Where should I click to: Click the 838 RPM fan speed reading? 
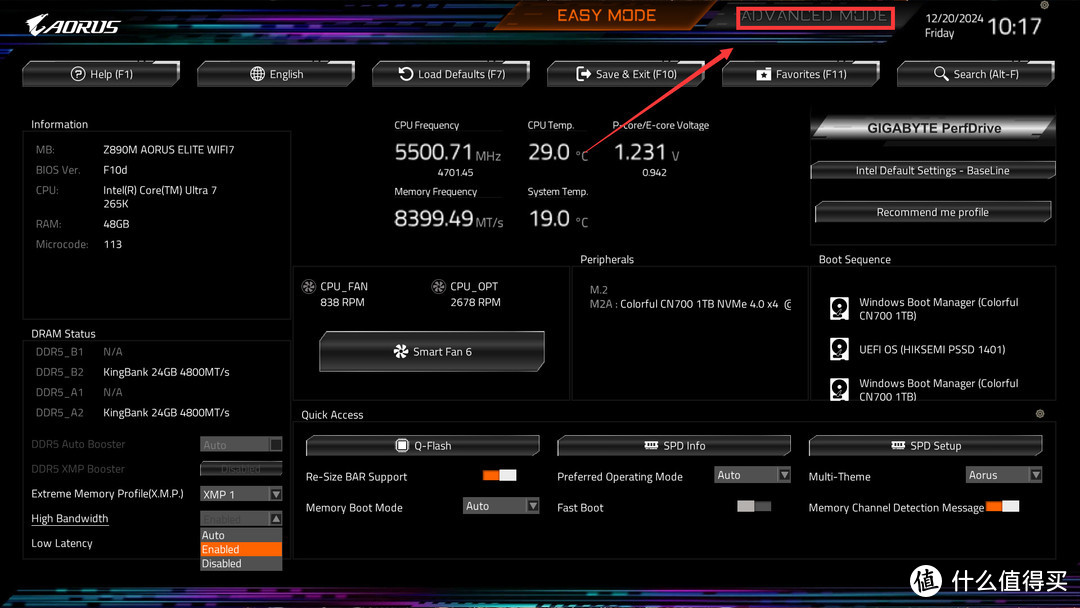pyautogui.click(x=342, y=302)
